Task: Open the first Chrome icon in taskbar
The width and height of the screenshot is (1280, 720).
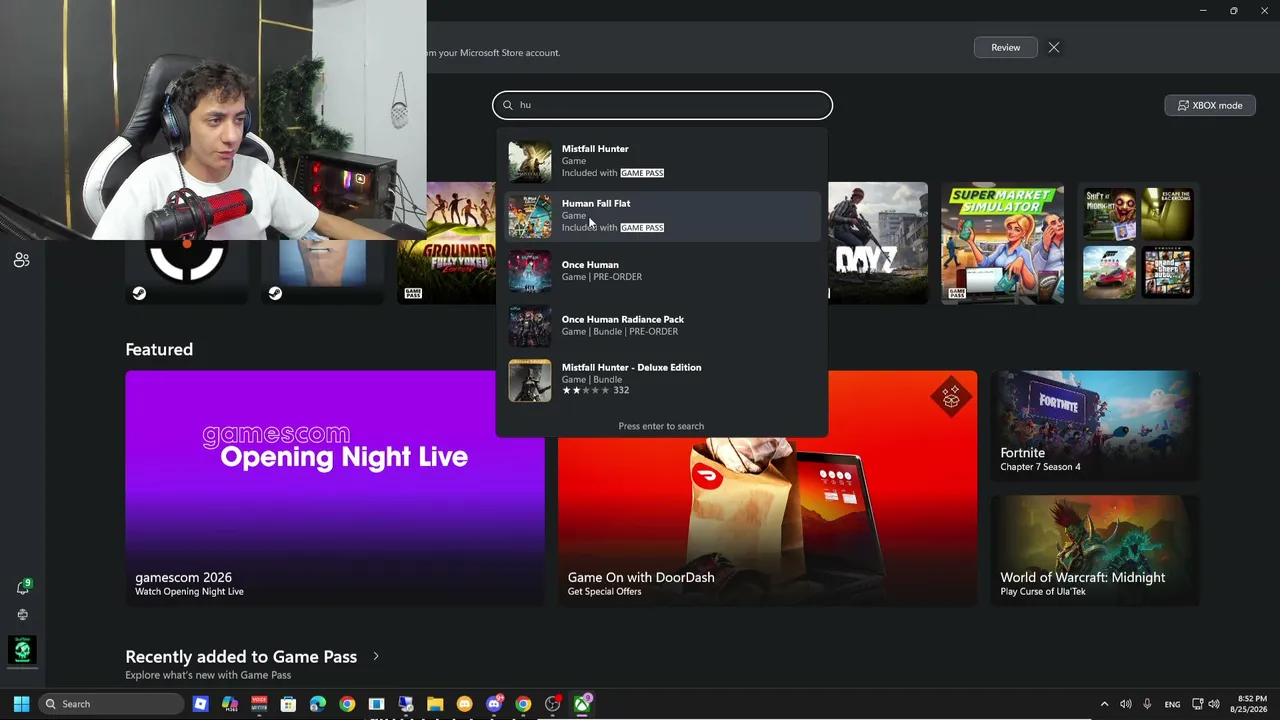Action: tap(347, 704)
